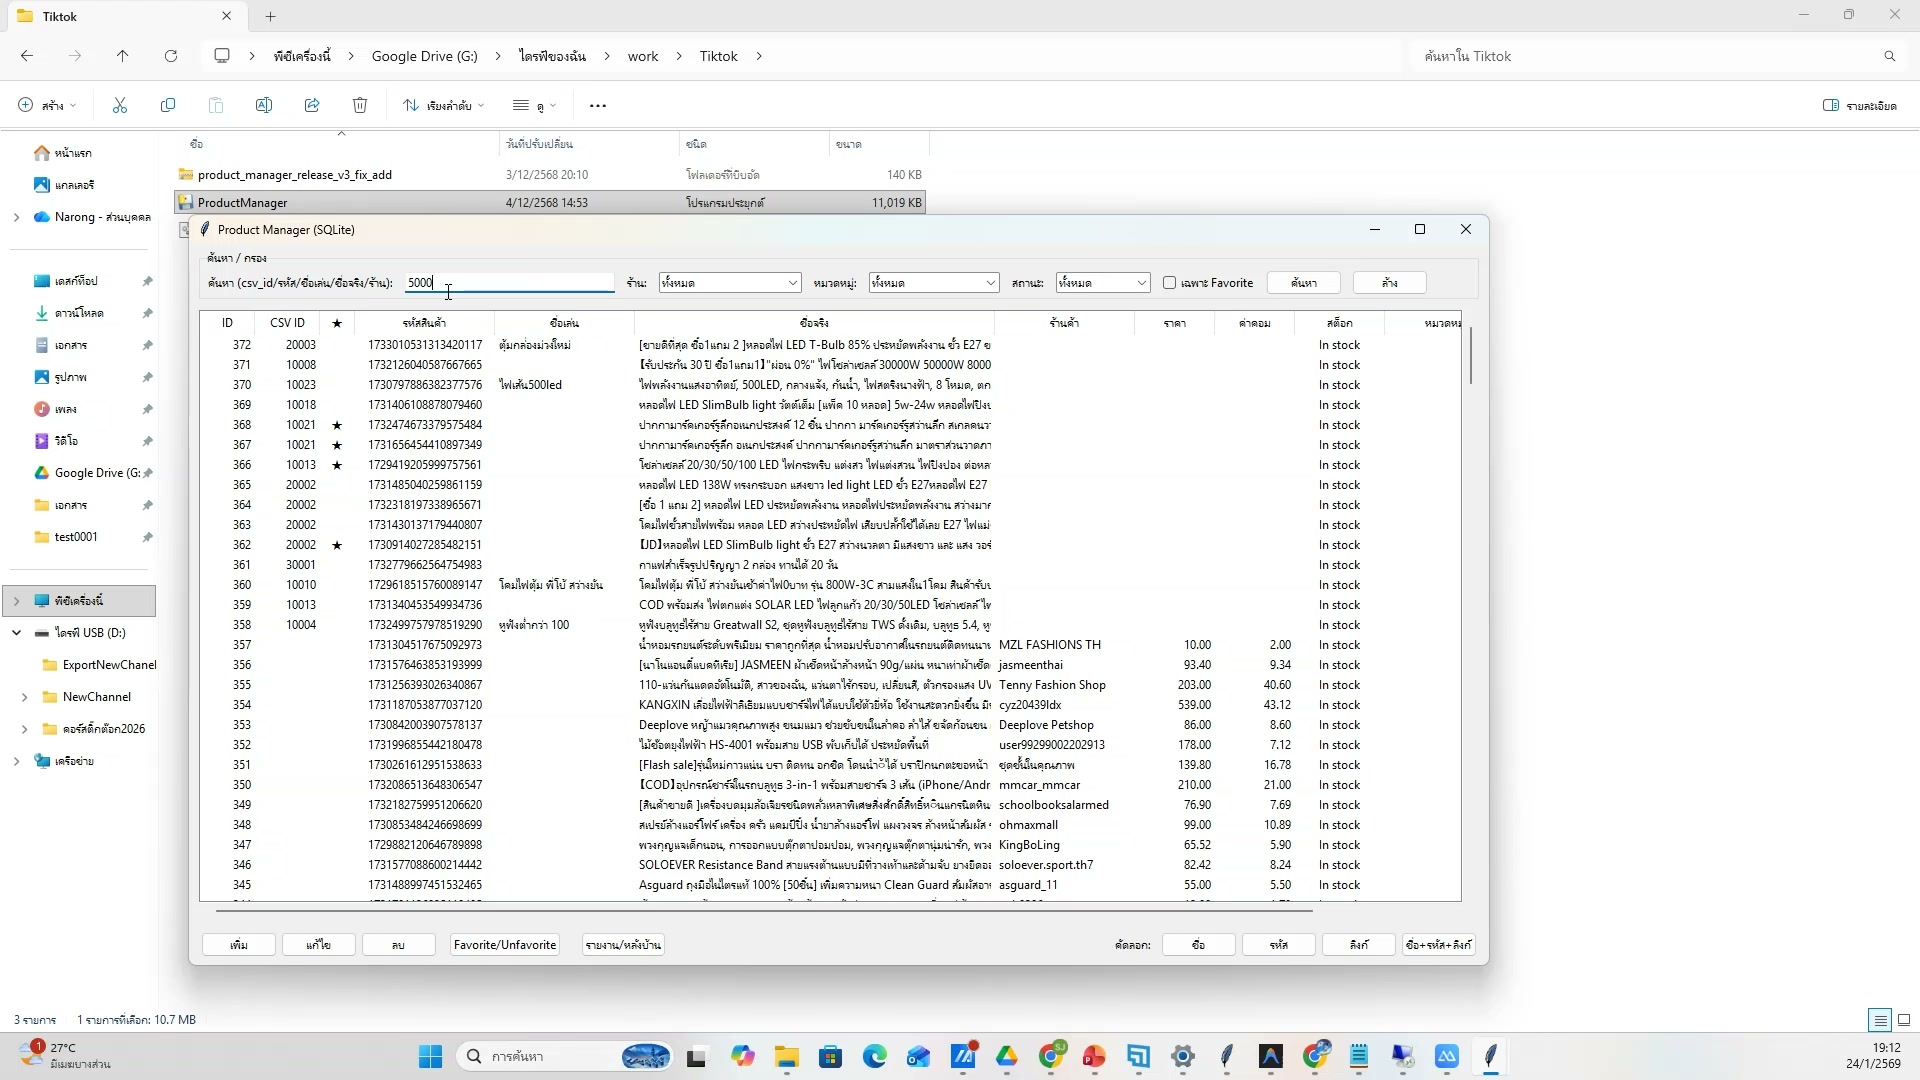
Task: Click the More options ellipsis in toolbar
Action: (598, 106)
